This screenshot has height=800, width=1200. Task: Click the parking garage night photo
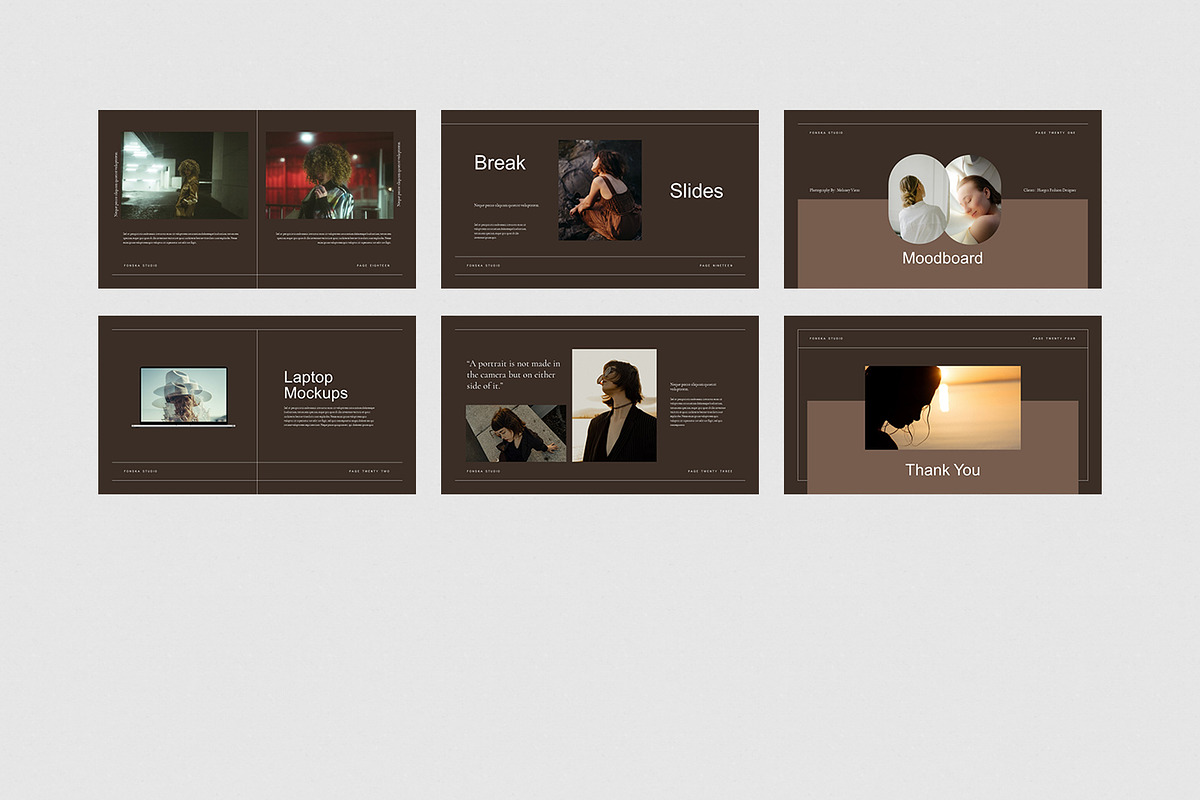pyautogui.click(x=185, y=175)
